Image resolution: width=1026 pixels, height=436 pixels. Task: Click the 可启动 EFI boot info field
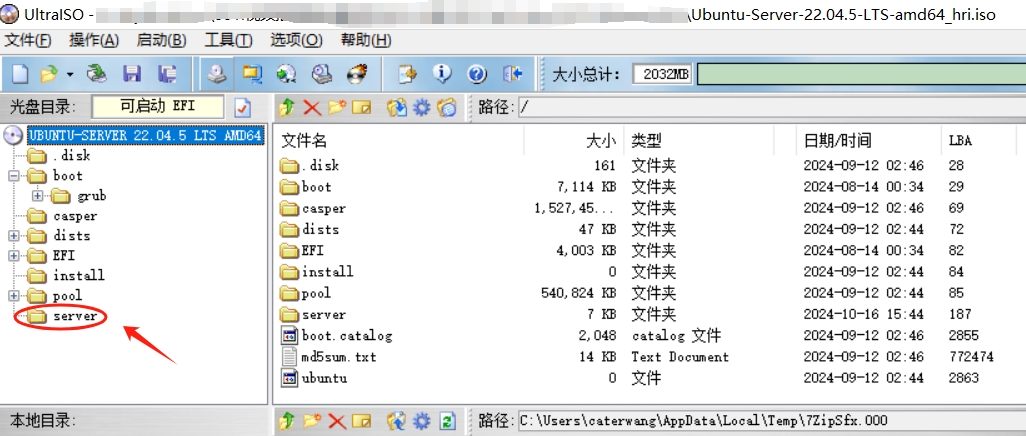point(158,107)
